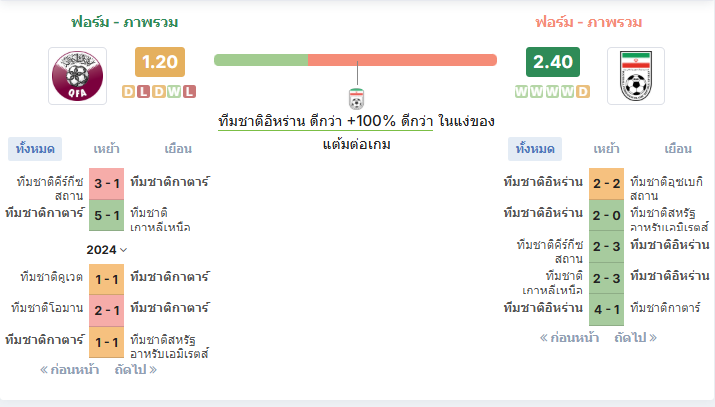The height and width of the screenshot is (407, 715).
Task: Open the Qatar 5 - 1 North Korea score
Action: coord(107,216)
